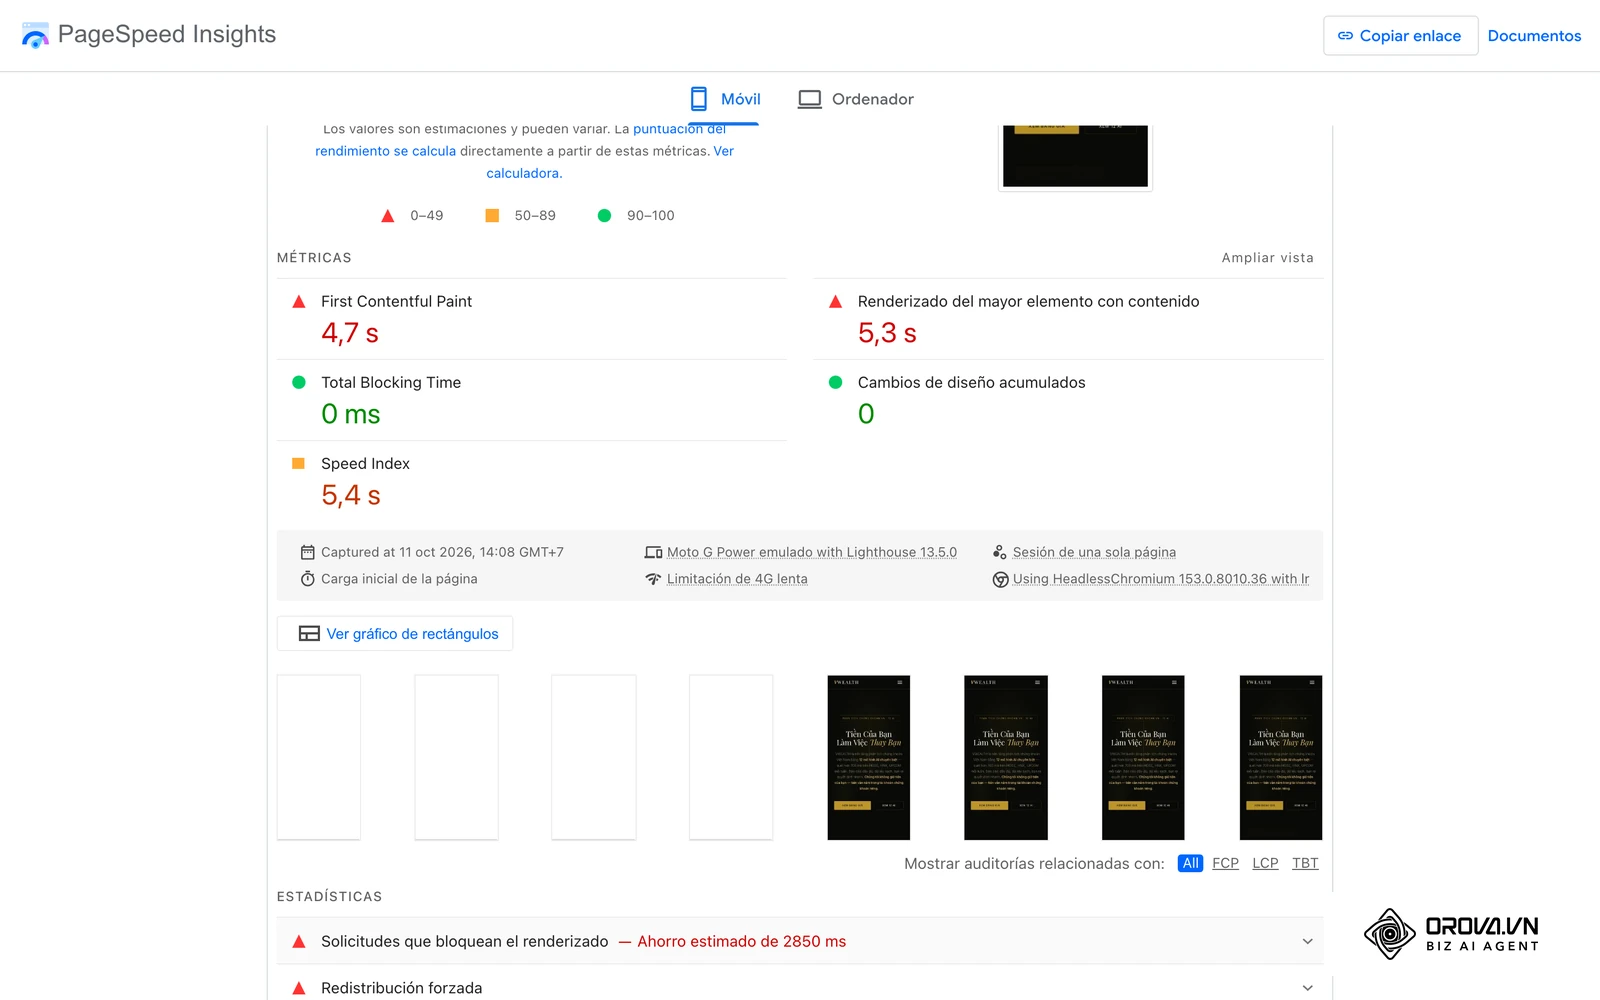The height and width of the screenshot is (1000, 1600).
Task: Select the TBT audit filter
Action: 1305,863
